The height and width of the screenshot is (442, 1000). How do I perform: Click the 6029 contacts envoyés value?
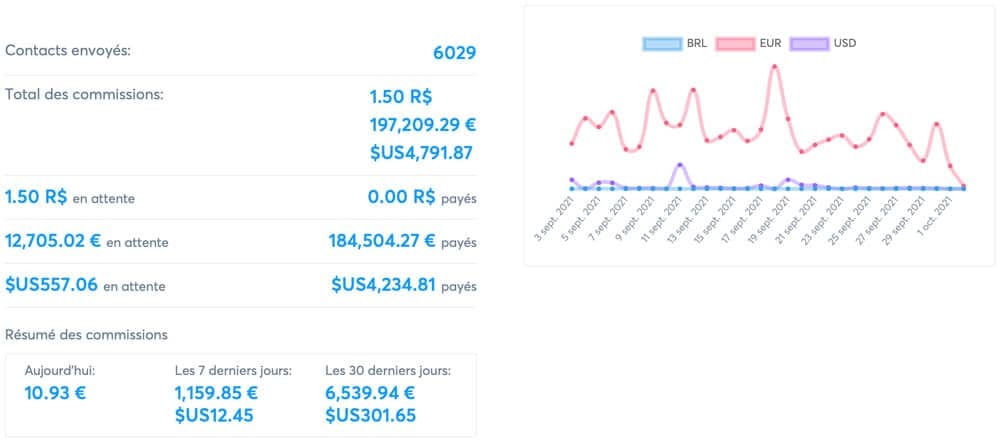(455, 53)
